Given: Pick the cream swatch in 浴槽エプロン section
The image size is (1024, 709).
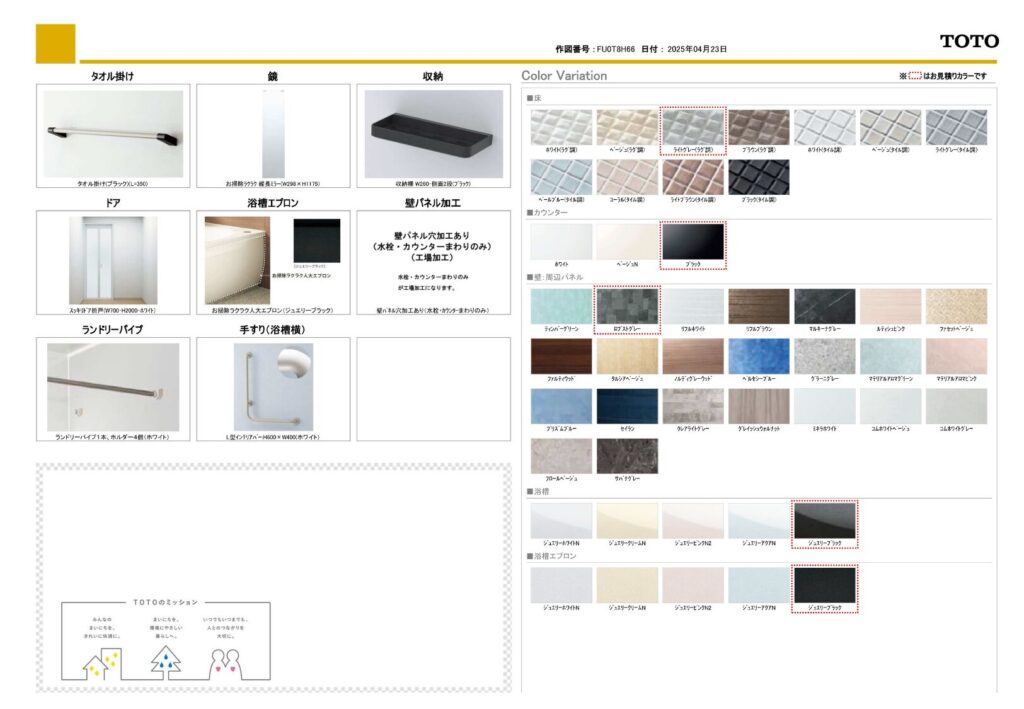Looking at the screenshot, I should coord(627,585).
